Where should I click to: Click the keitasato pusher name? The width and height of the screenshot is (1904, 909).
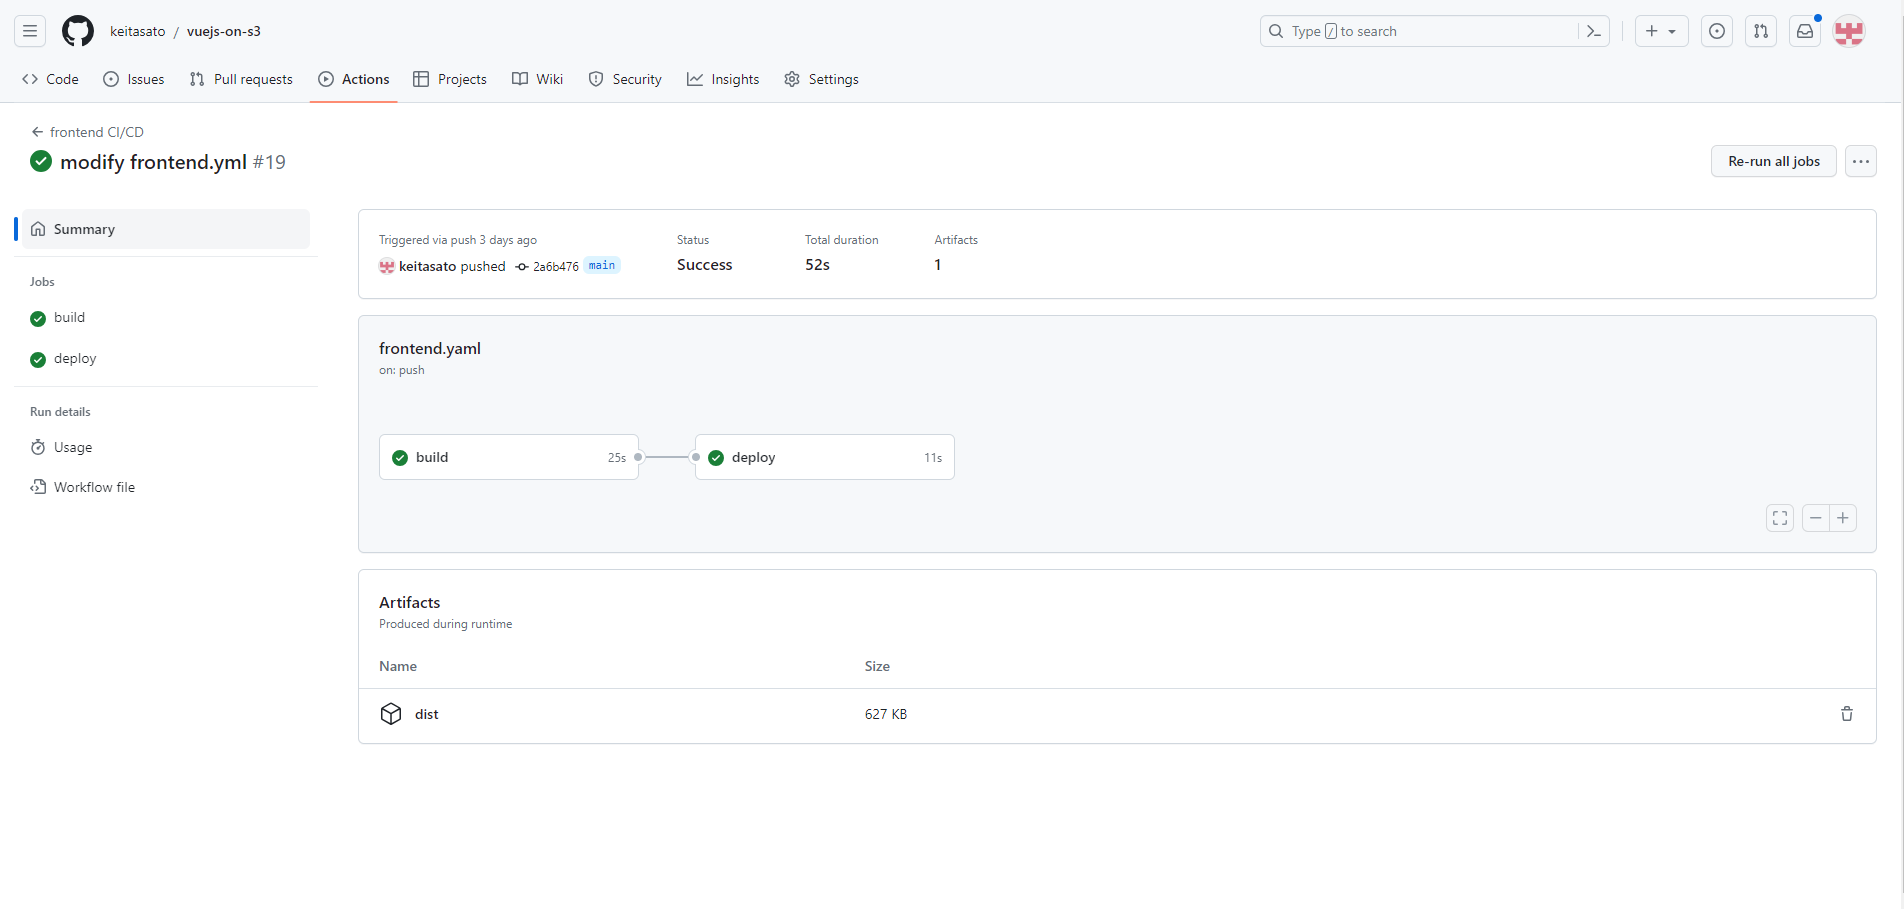[427, 266]
